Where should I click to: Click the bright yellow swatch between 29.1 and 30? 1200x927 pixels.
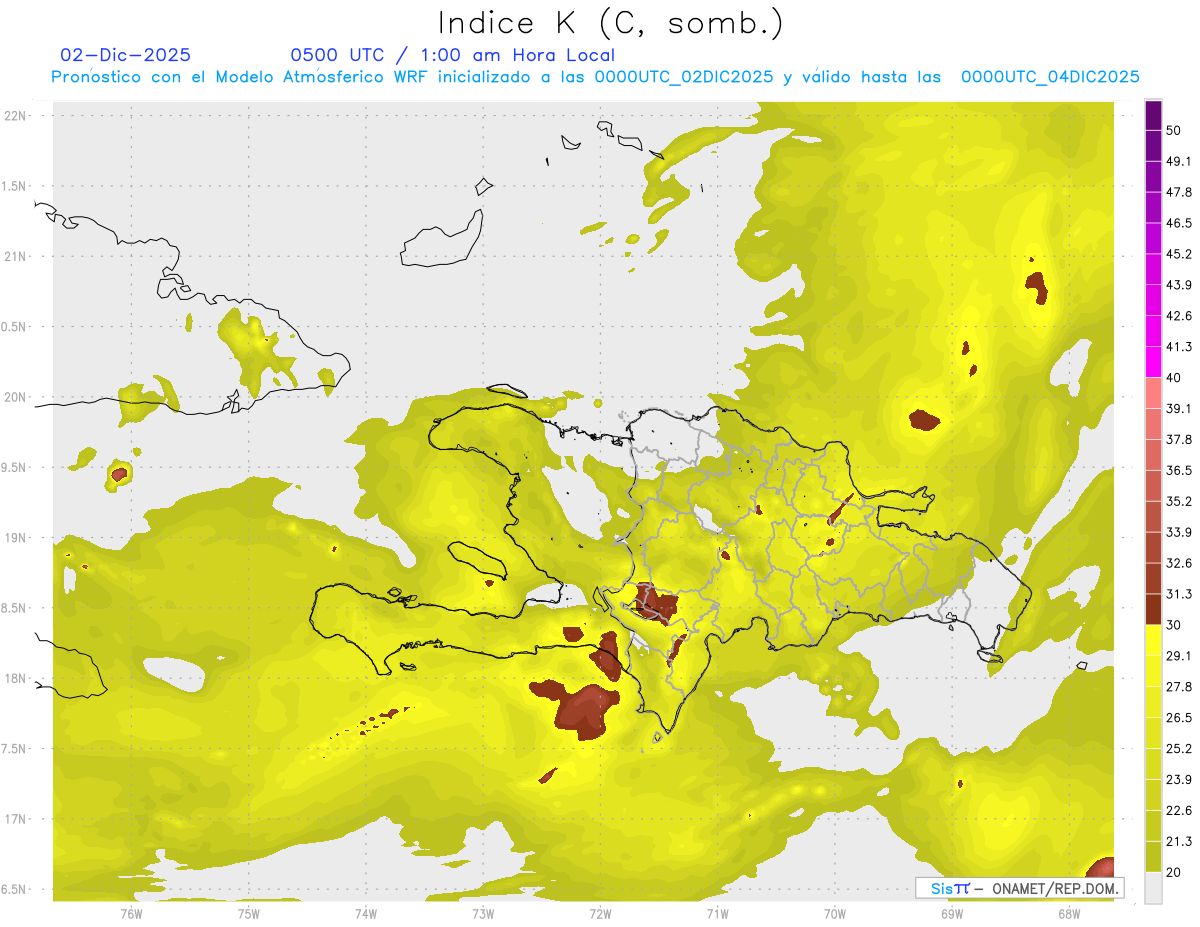coord(1153,640)
